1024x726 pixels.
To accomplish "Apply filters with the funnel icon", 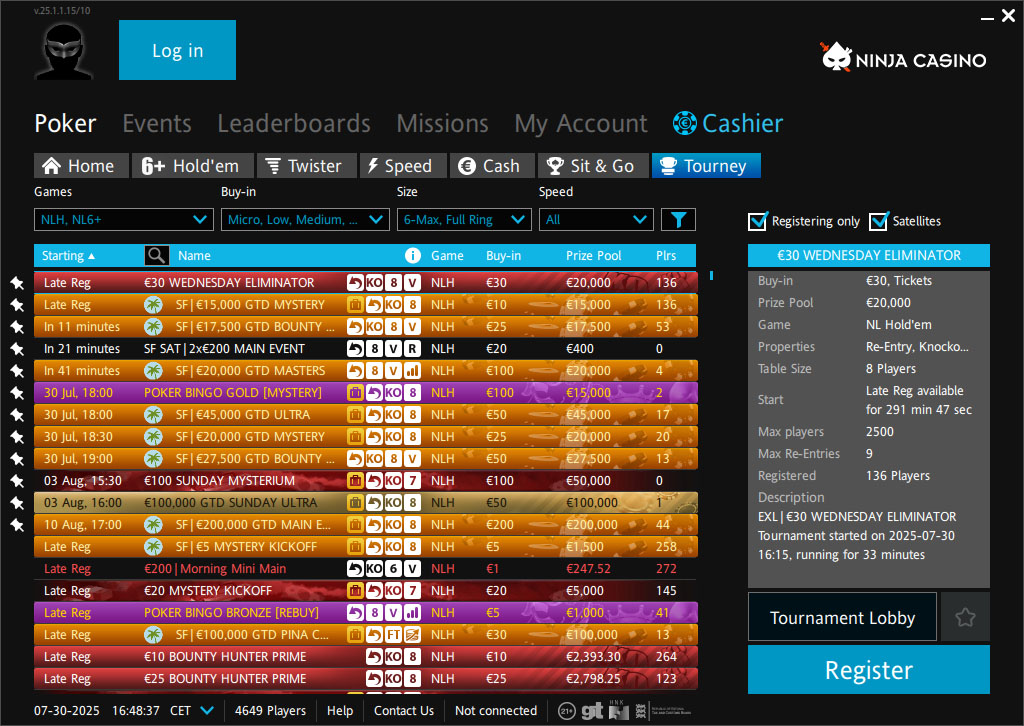I will click(678, 219).
